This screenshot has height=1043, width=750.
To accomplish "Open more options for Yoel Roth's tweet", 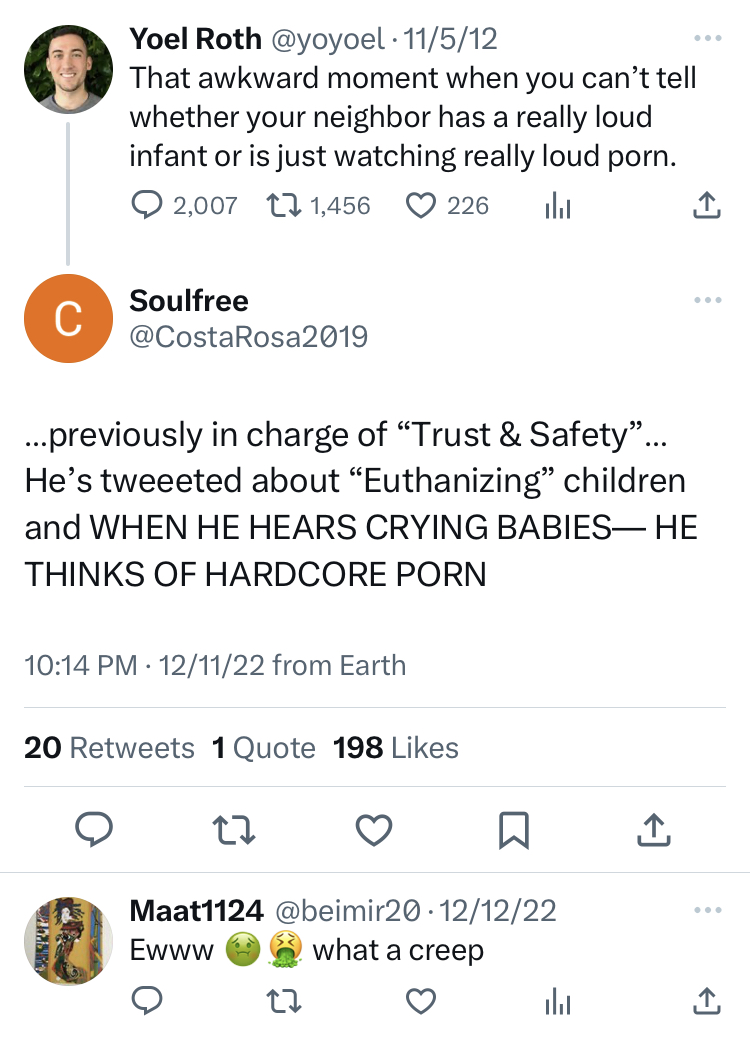I will point(706,39).
